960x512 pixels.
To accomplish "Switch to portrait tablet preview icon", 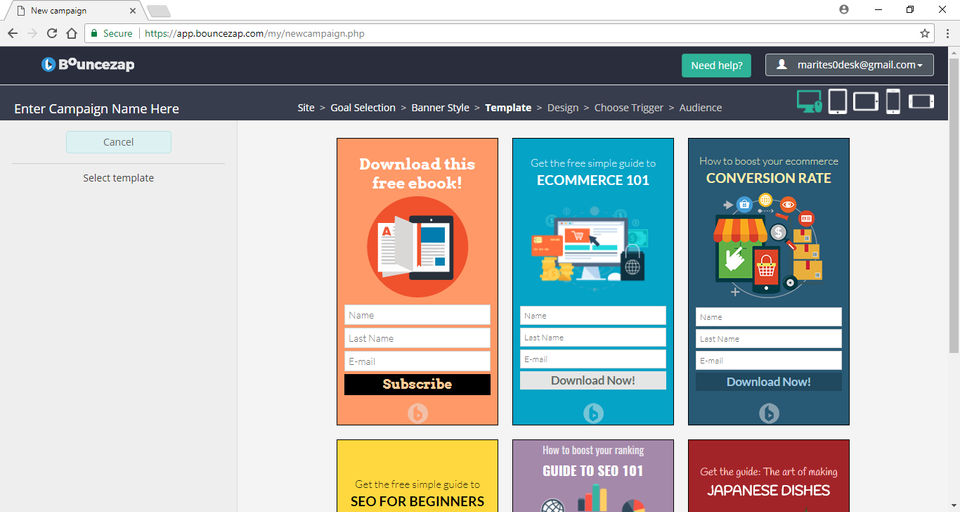I will (838, 102).
